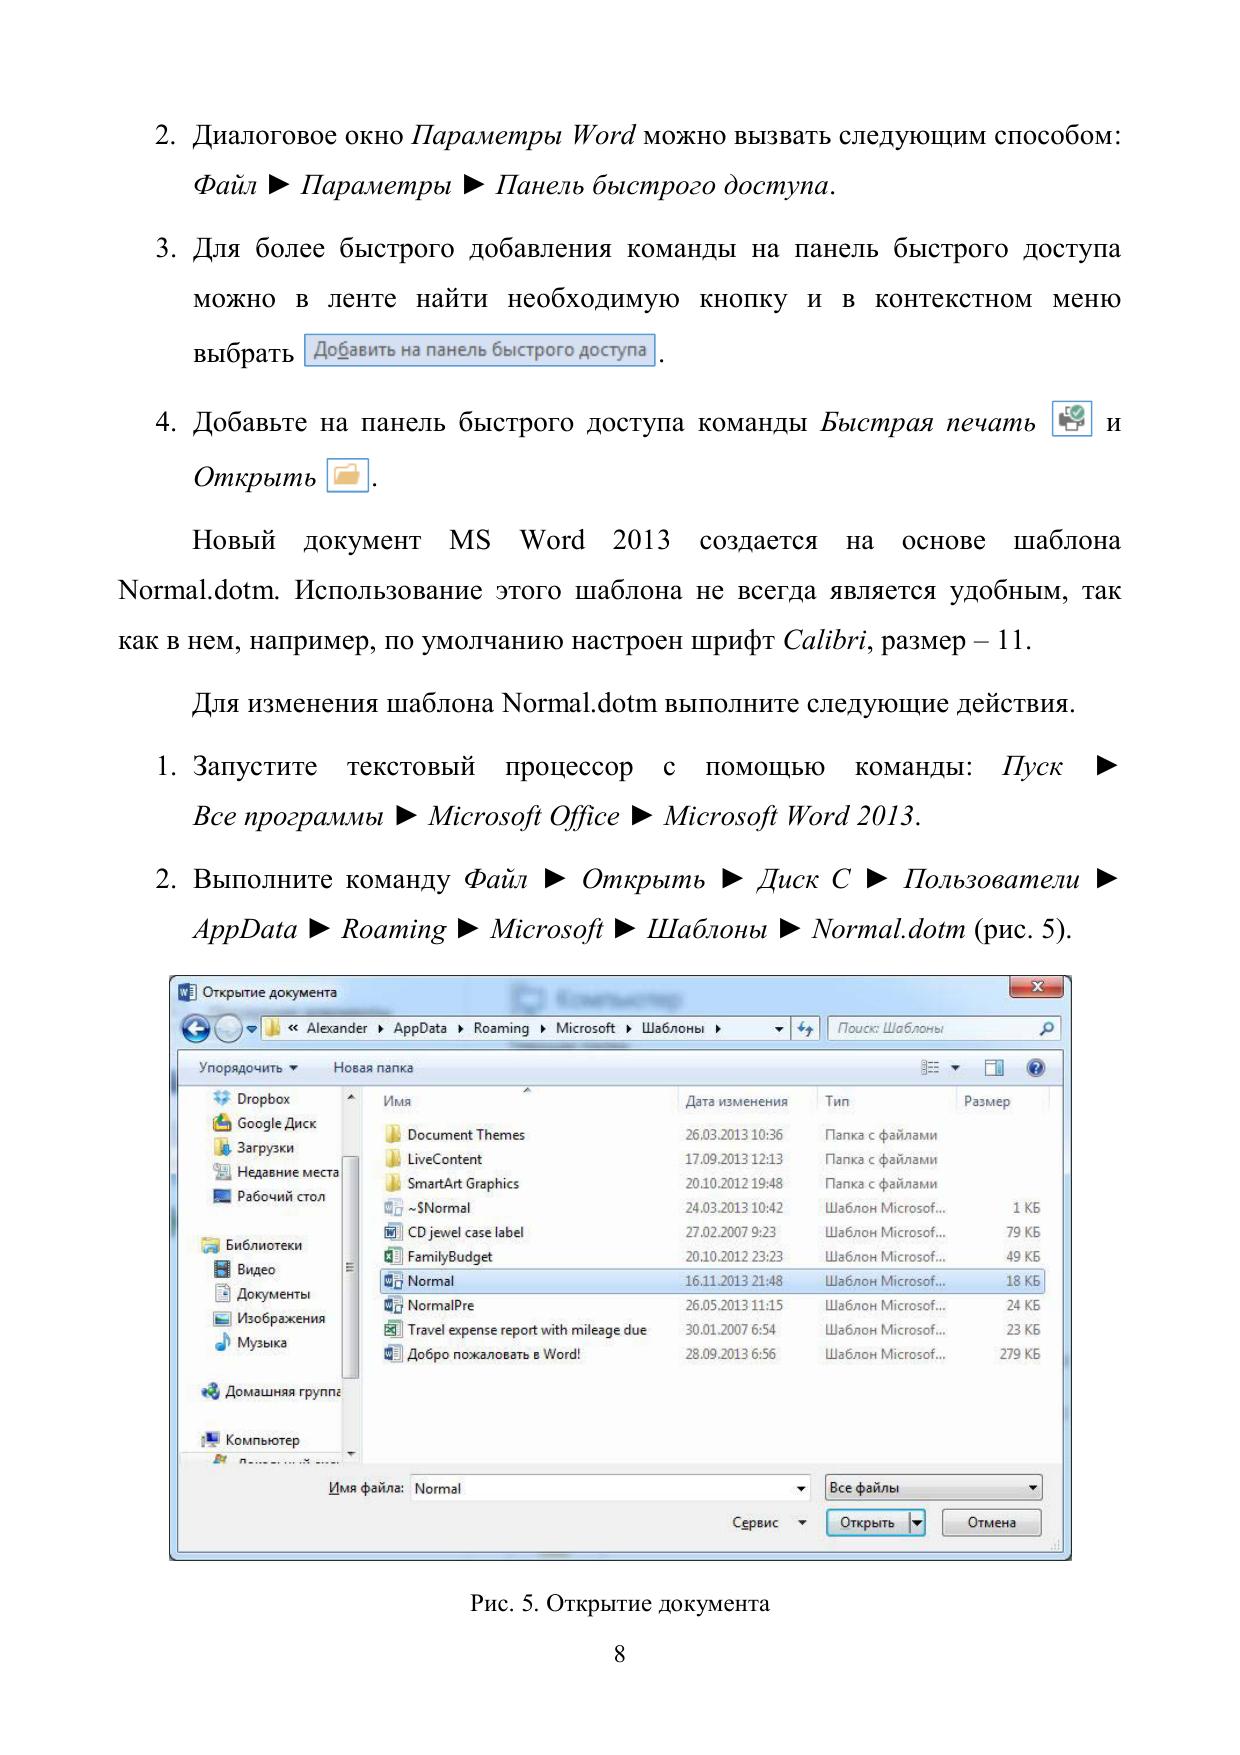Click the Quick Print icon in the text
Image resolution: width=1240 pixels, height=1755 pixels.
coord(1071,420)
